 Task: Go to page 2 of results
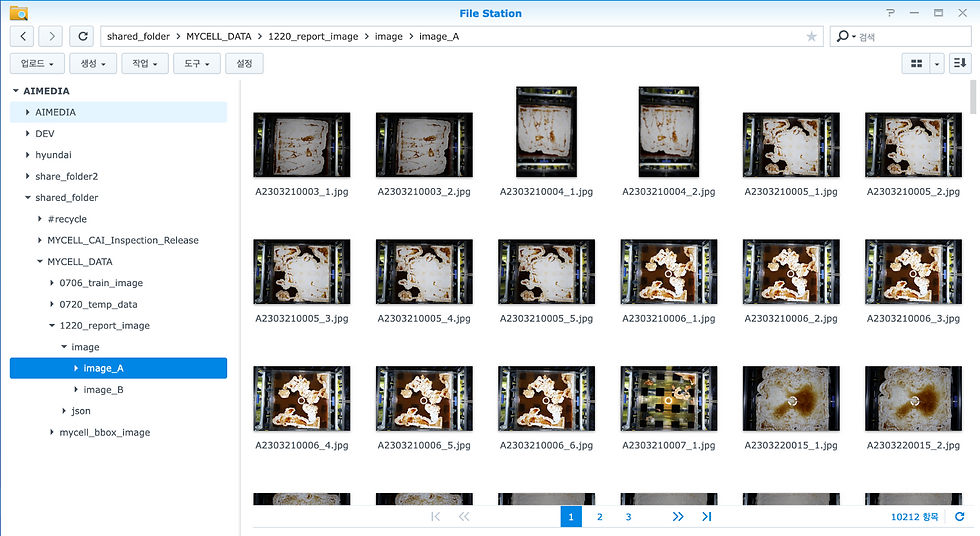[599, 517]
